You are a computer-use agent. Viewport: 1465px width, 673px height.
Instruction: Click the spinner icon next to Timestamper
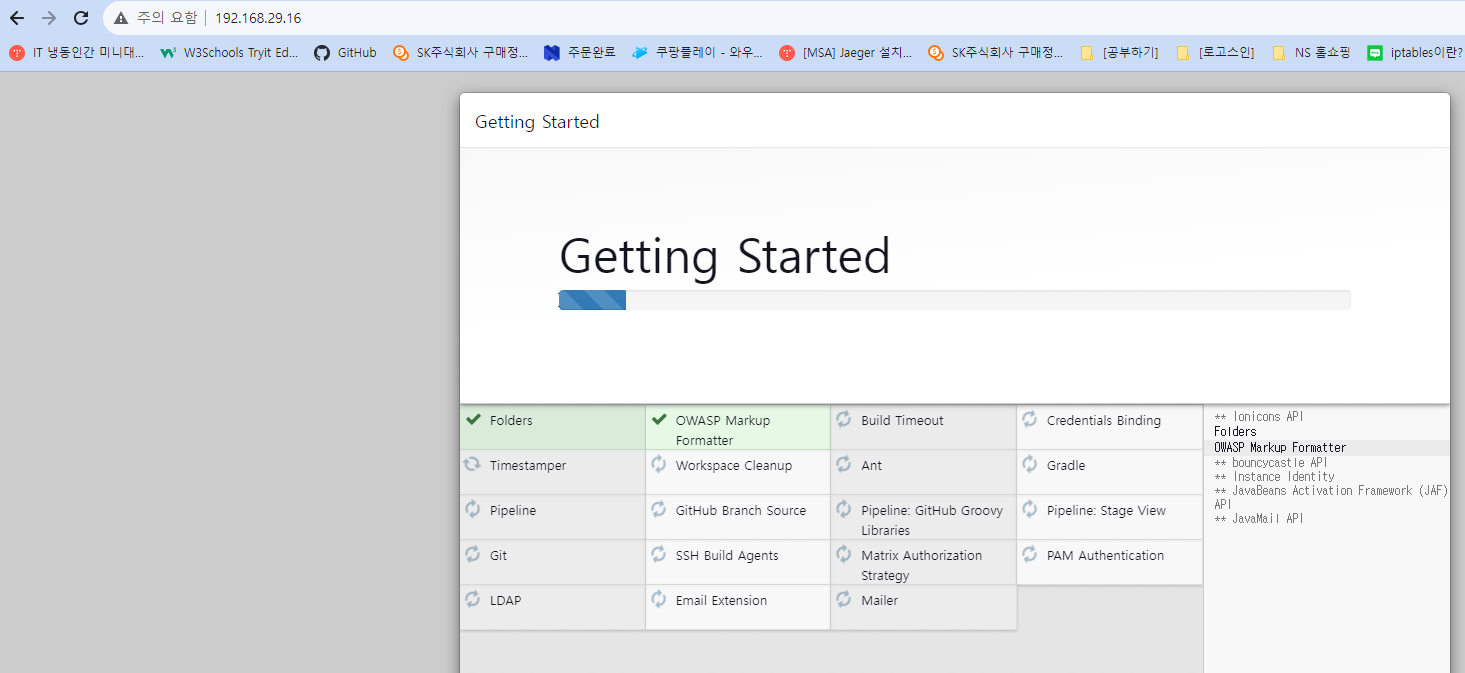[472, 464]
